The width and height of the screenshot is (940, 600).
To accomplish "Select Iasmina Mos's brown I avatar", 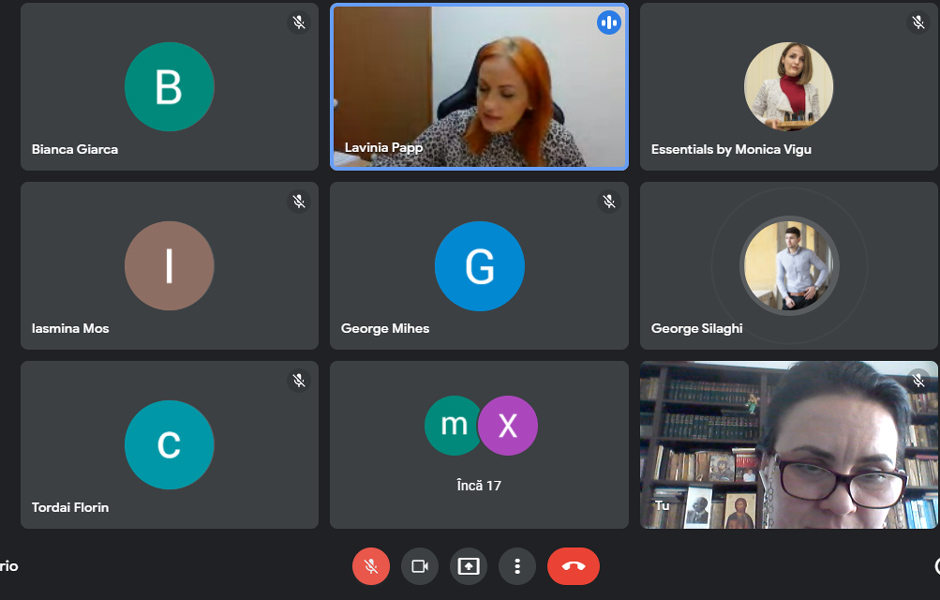I will coord(169,266).
